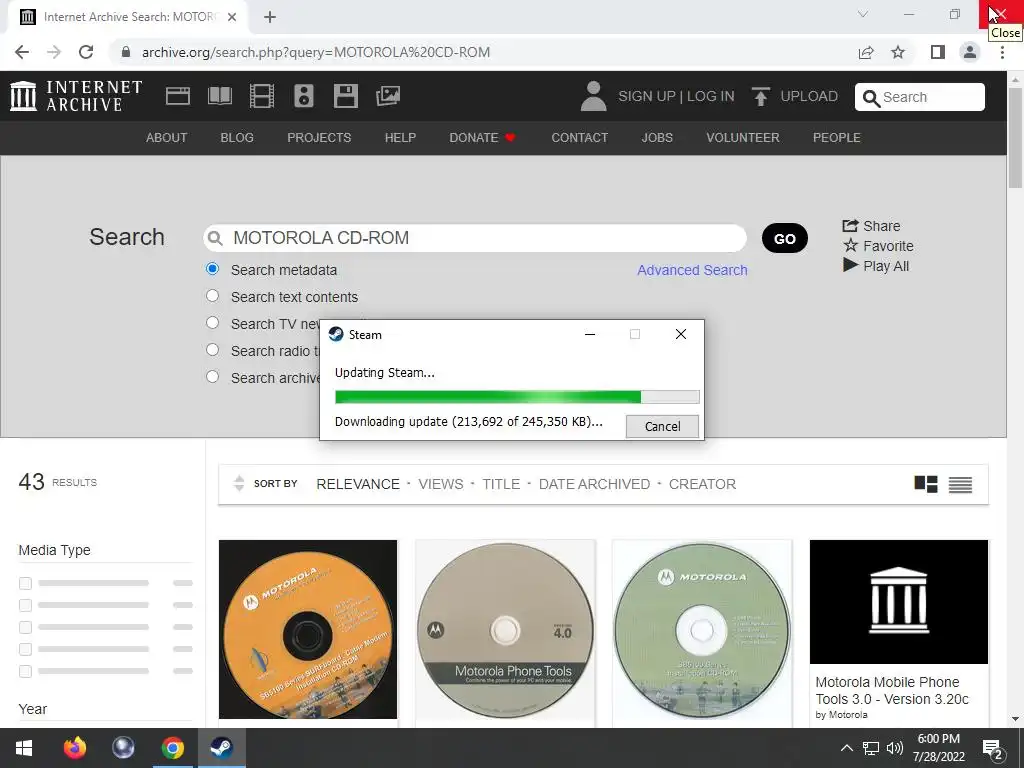Open the notification center icon

coord(993,748)
